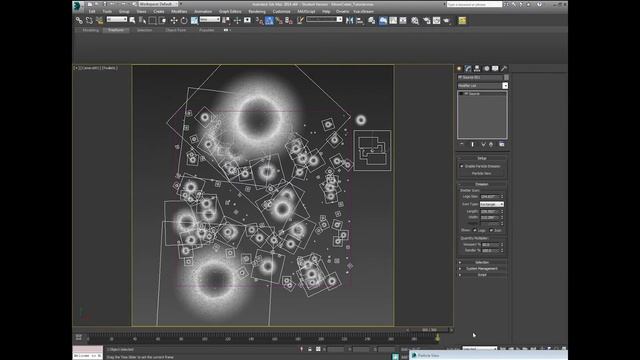Switch to the Create command panel tab
Viewport: 640px width, 360px height.
[459, 69]
